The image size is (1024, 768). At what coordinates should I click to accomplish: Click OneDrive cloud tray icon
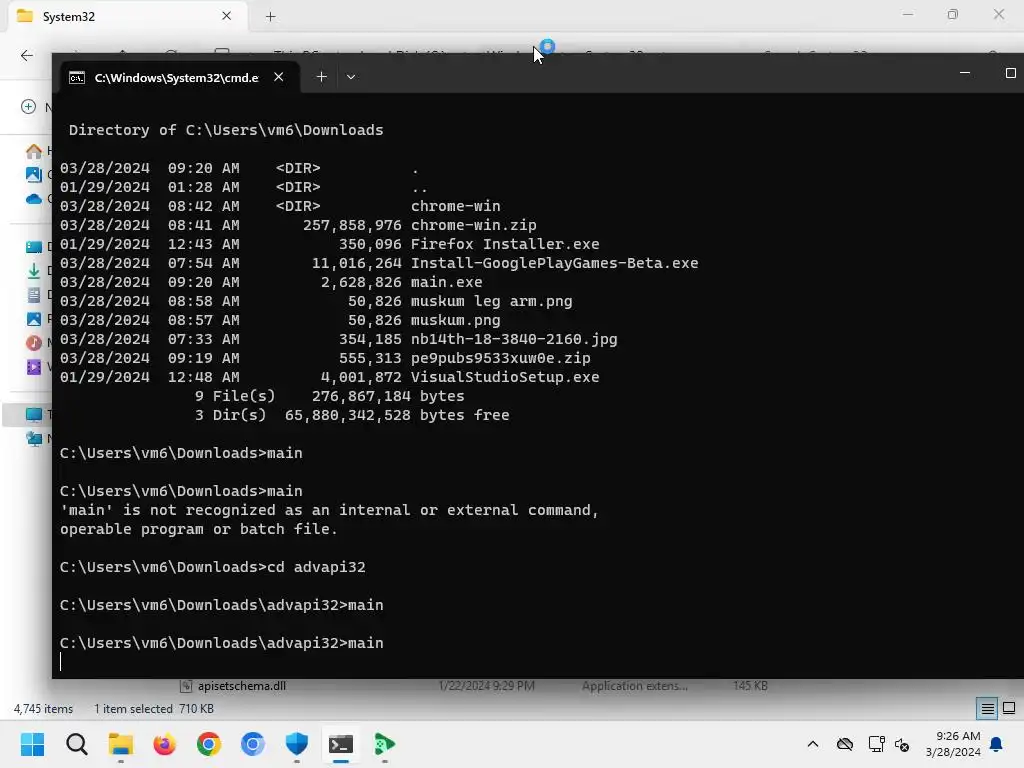point(845,744)
